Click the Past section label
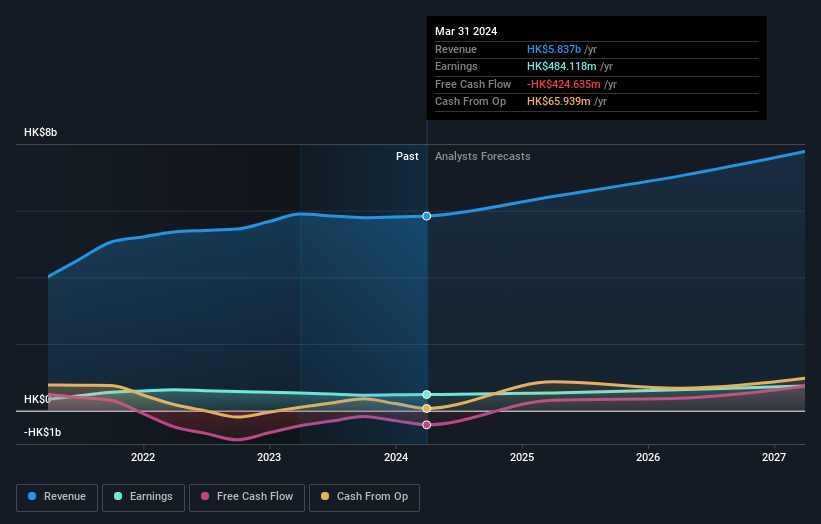Image resolution: width=821 pixels, height=524 pixels. (x=407, y=157)
